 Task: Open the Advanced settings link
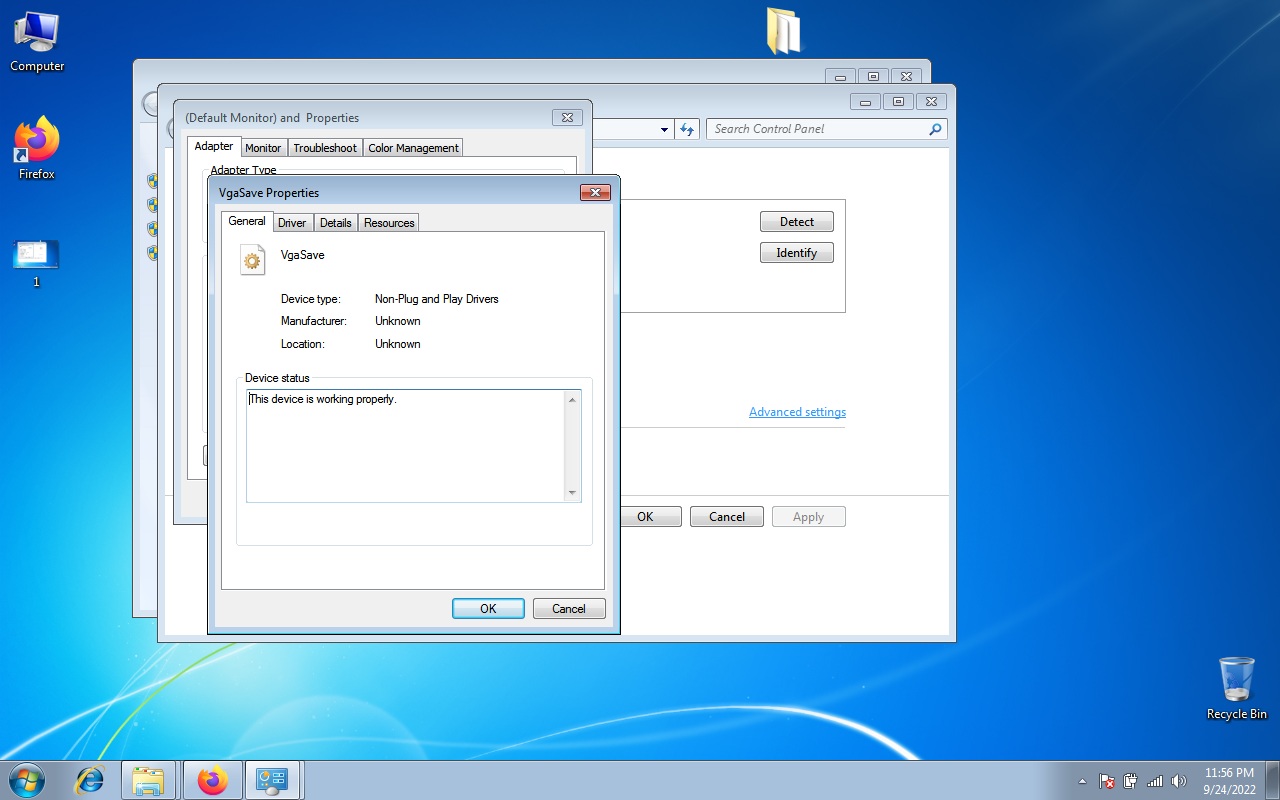point(797,412)
